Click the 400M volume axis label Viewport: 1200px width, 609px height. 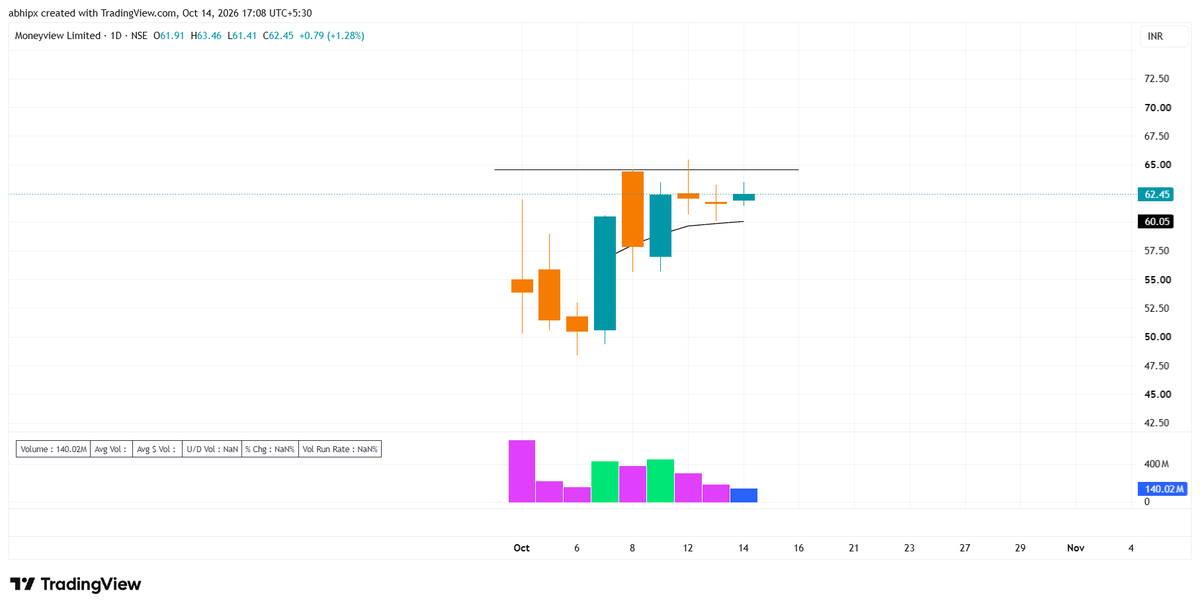tap(1156, 465)
